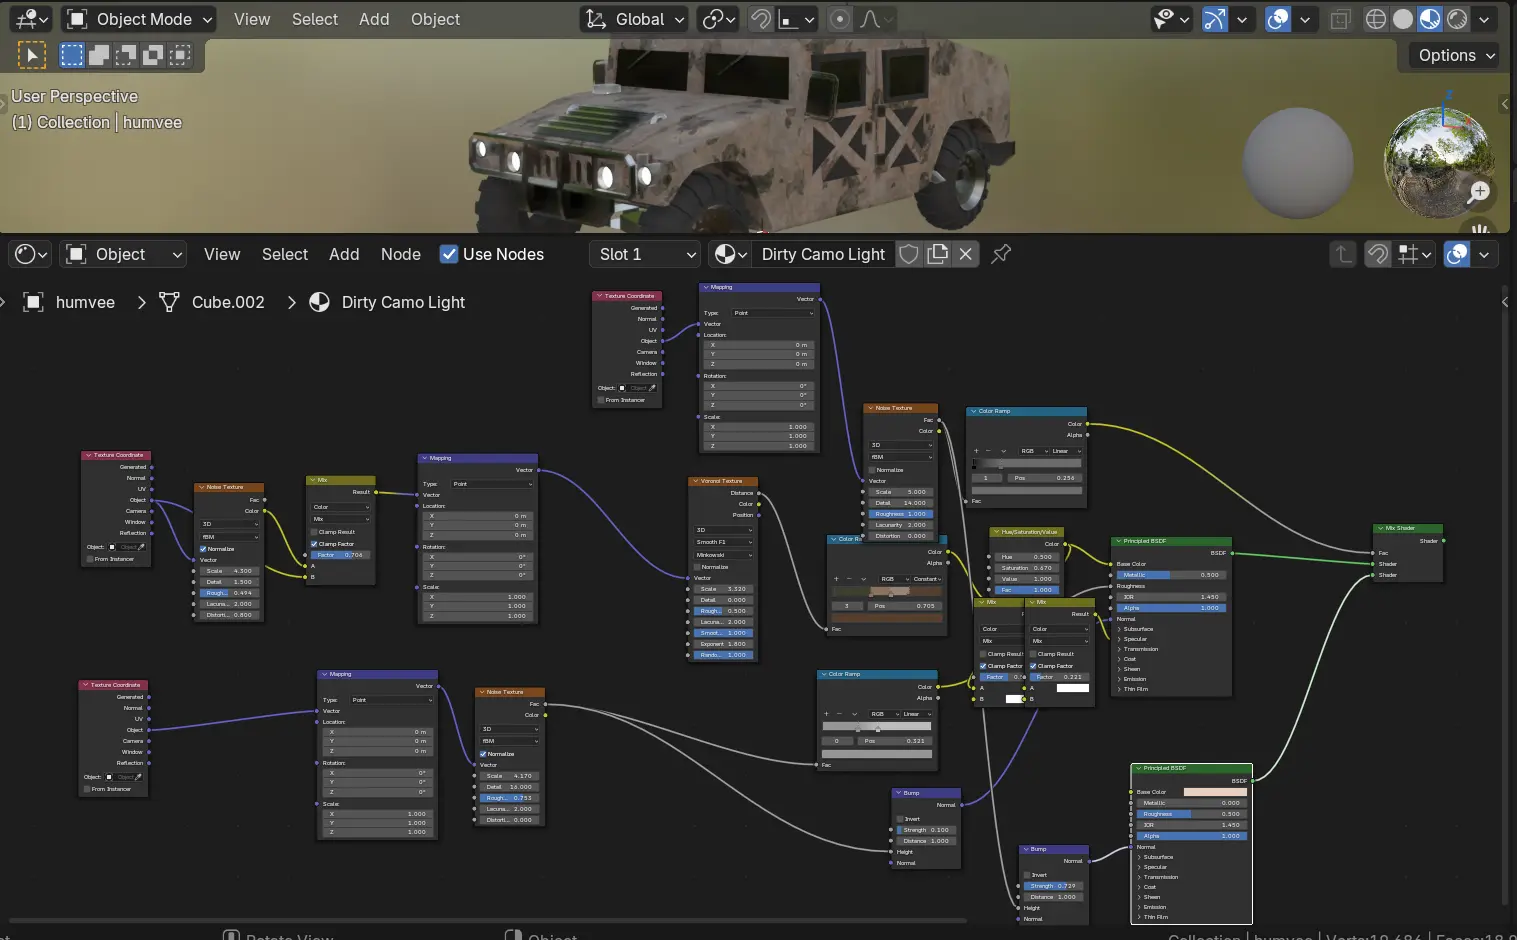Expand the Slot 1 material slot dropdown
Image resolution: width=1517 pixels, height=940 pixels.
point(647,254)
